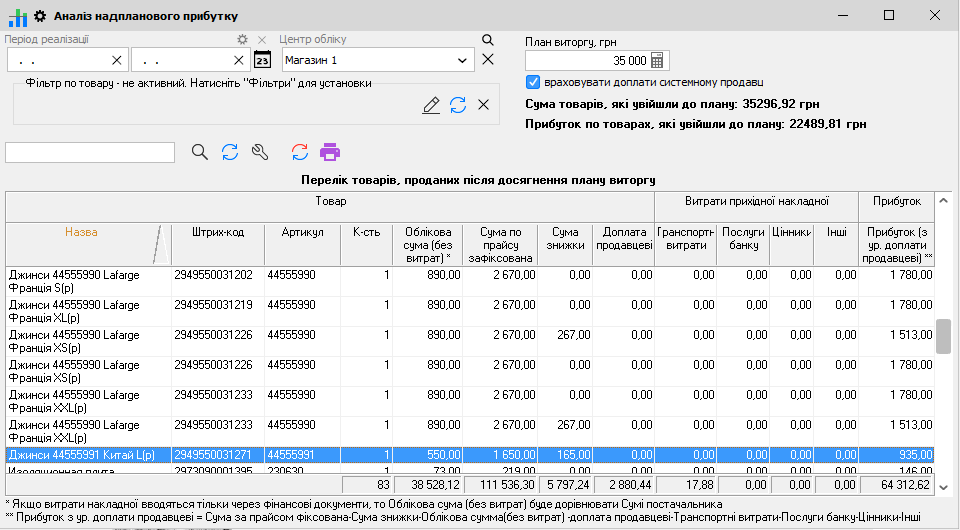
Task: Sort by the 'Назва' column header
Action: click(81, 232)
